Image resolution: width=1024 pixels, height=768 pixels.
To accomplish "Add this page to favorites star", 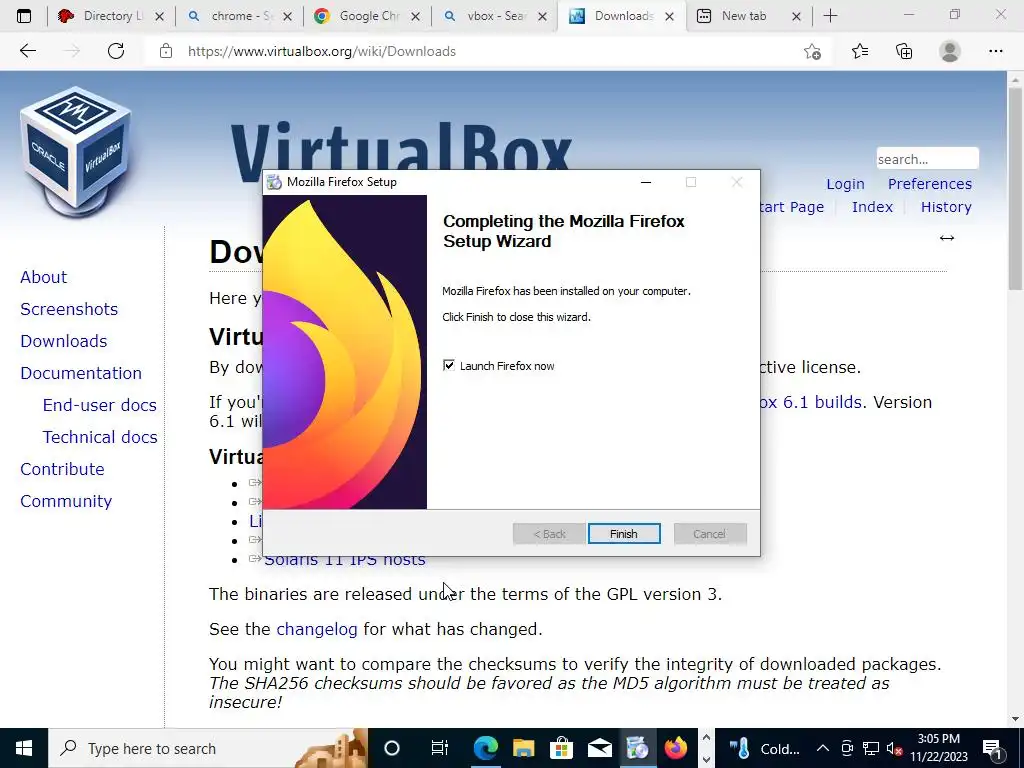I will 812,51.
